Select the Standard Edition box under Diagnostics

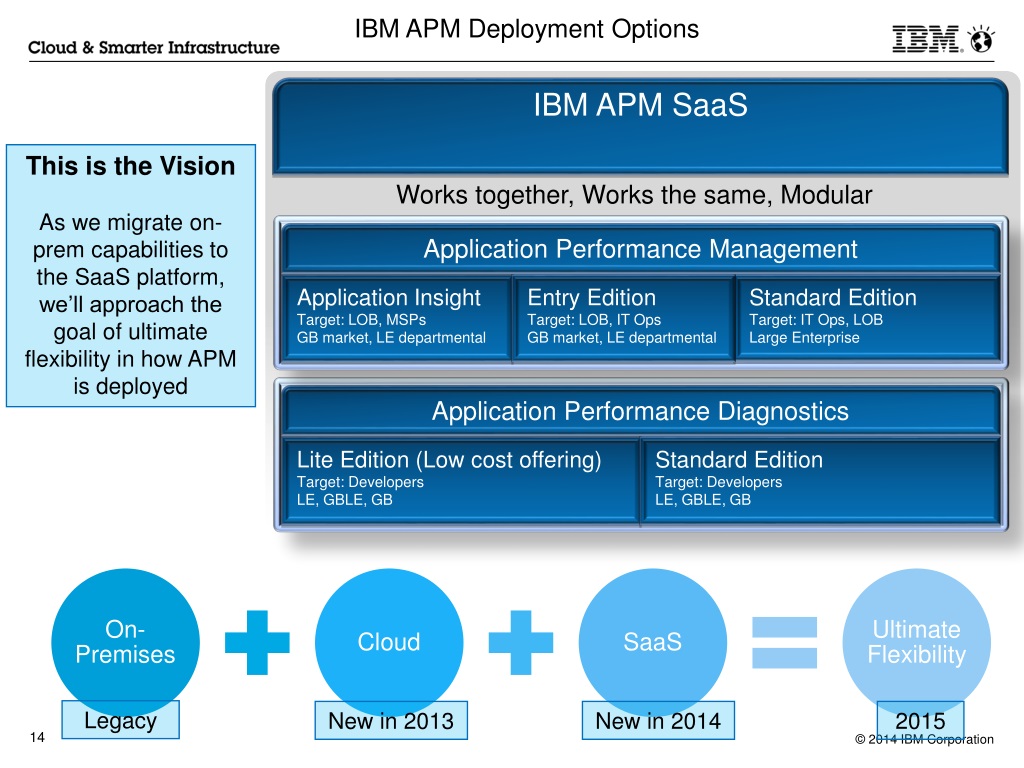coord(821,480)
